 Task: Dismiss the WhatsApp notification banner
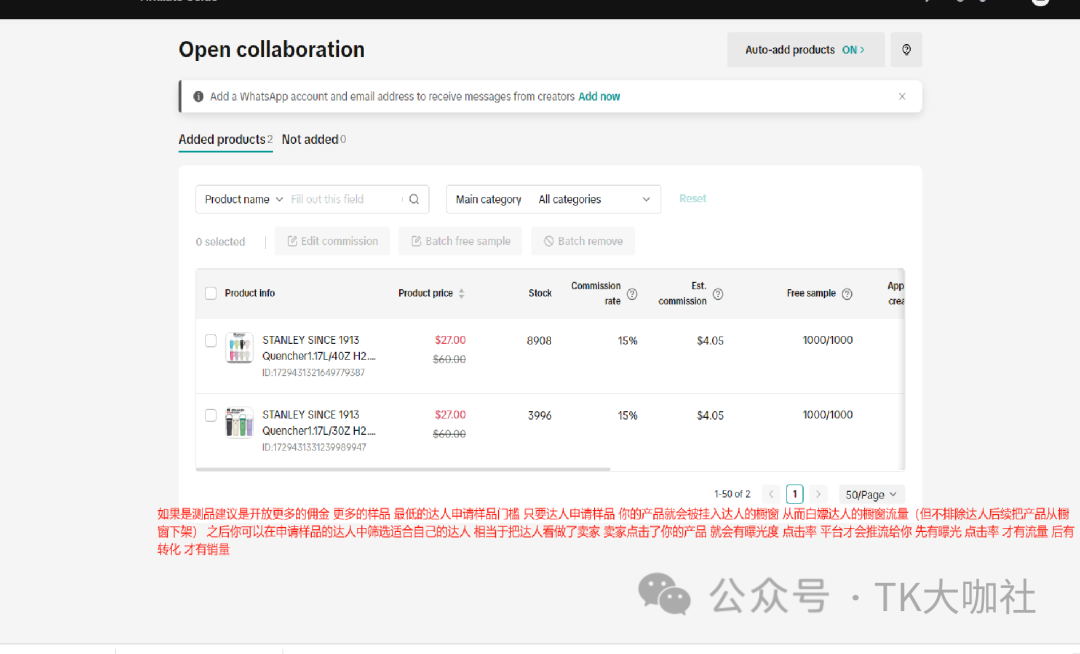pyautogui.click(x=902, y=97)
